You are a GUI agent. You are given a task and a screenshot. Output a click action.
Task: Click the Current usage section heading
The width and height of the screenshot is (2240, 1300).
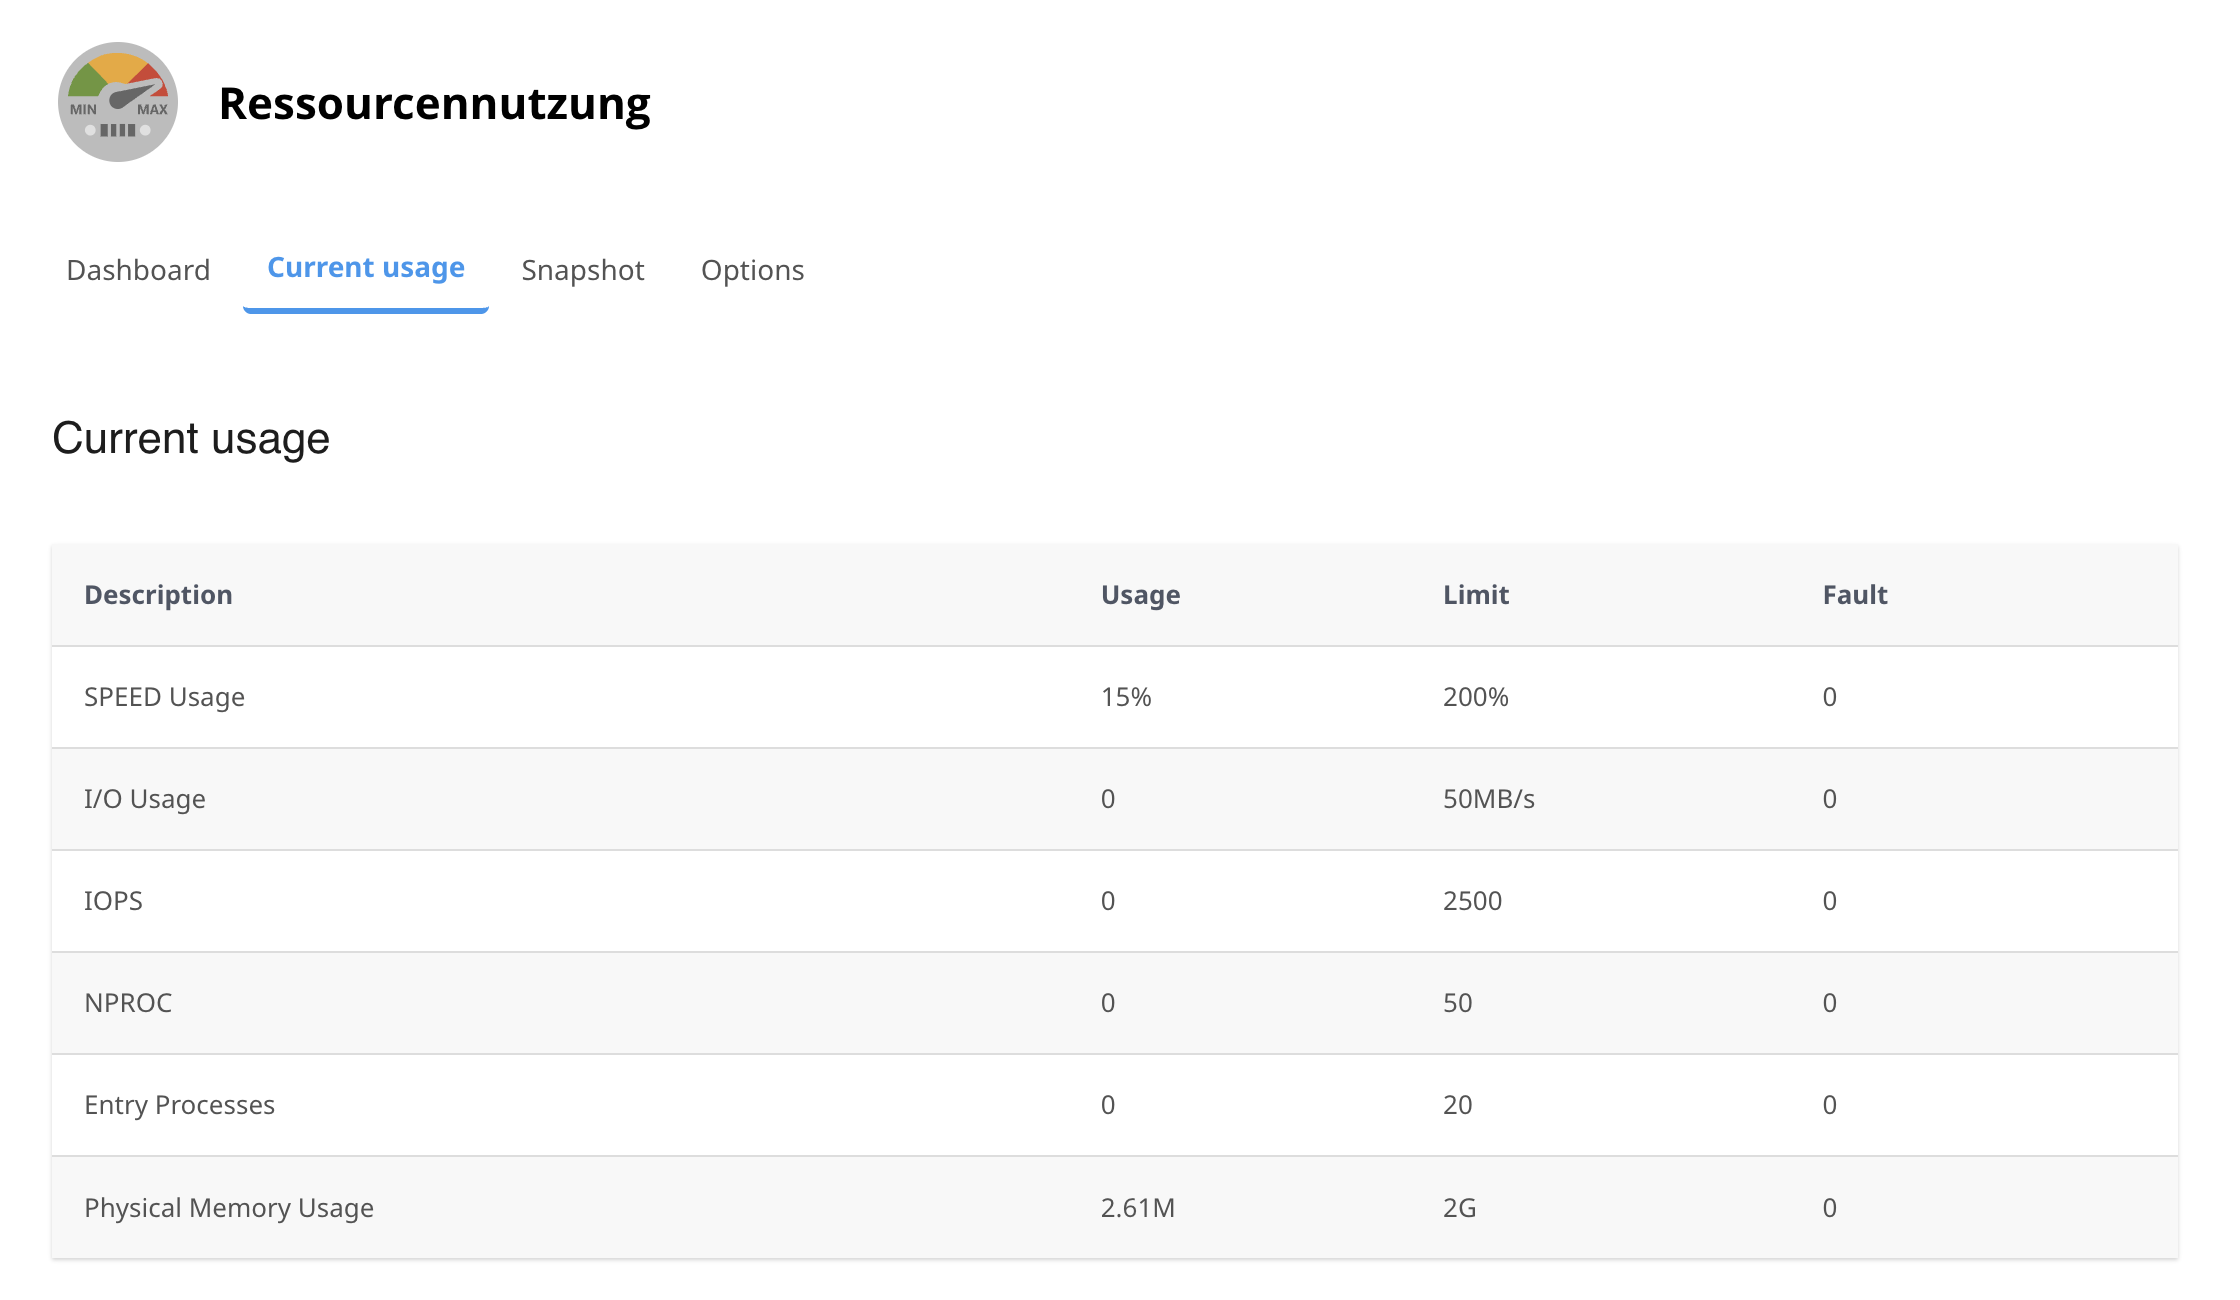(191, 439)
